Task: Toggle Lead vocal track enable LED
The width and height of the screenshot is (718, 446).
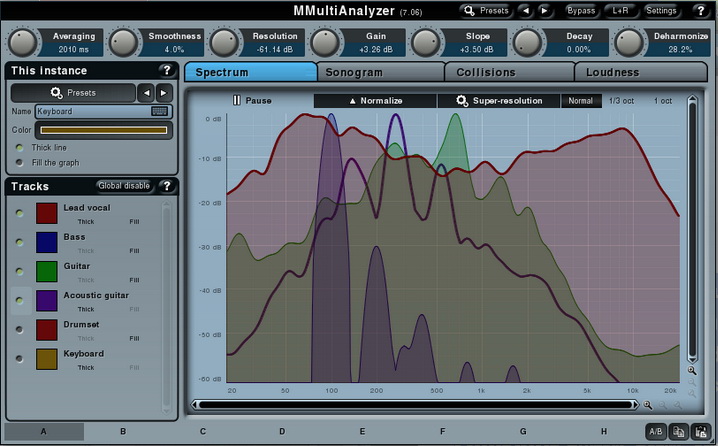Action: tap(19, 213)
